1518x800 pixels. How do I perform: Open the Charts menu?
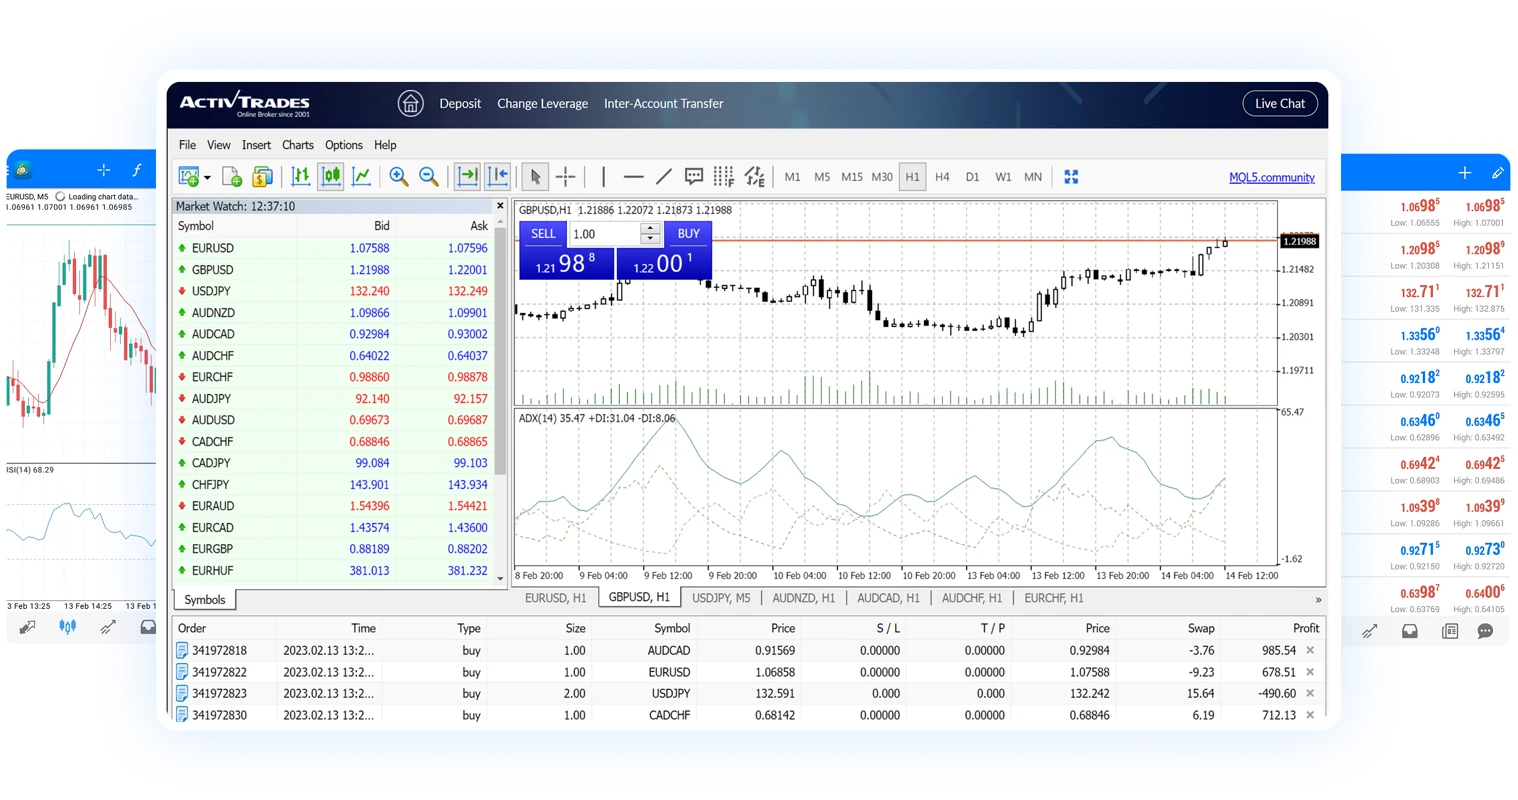click(298, 144)
